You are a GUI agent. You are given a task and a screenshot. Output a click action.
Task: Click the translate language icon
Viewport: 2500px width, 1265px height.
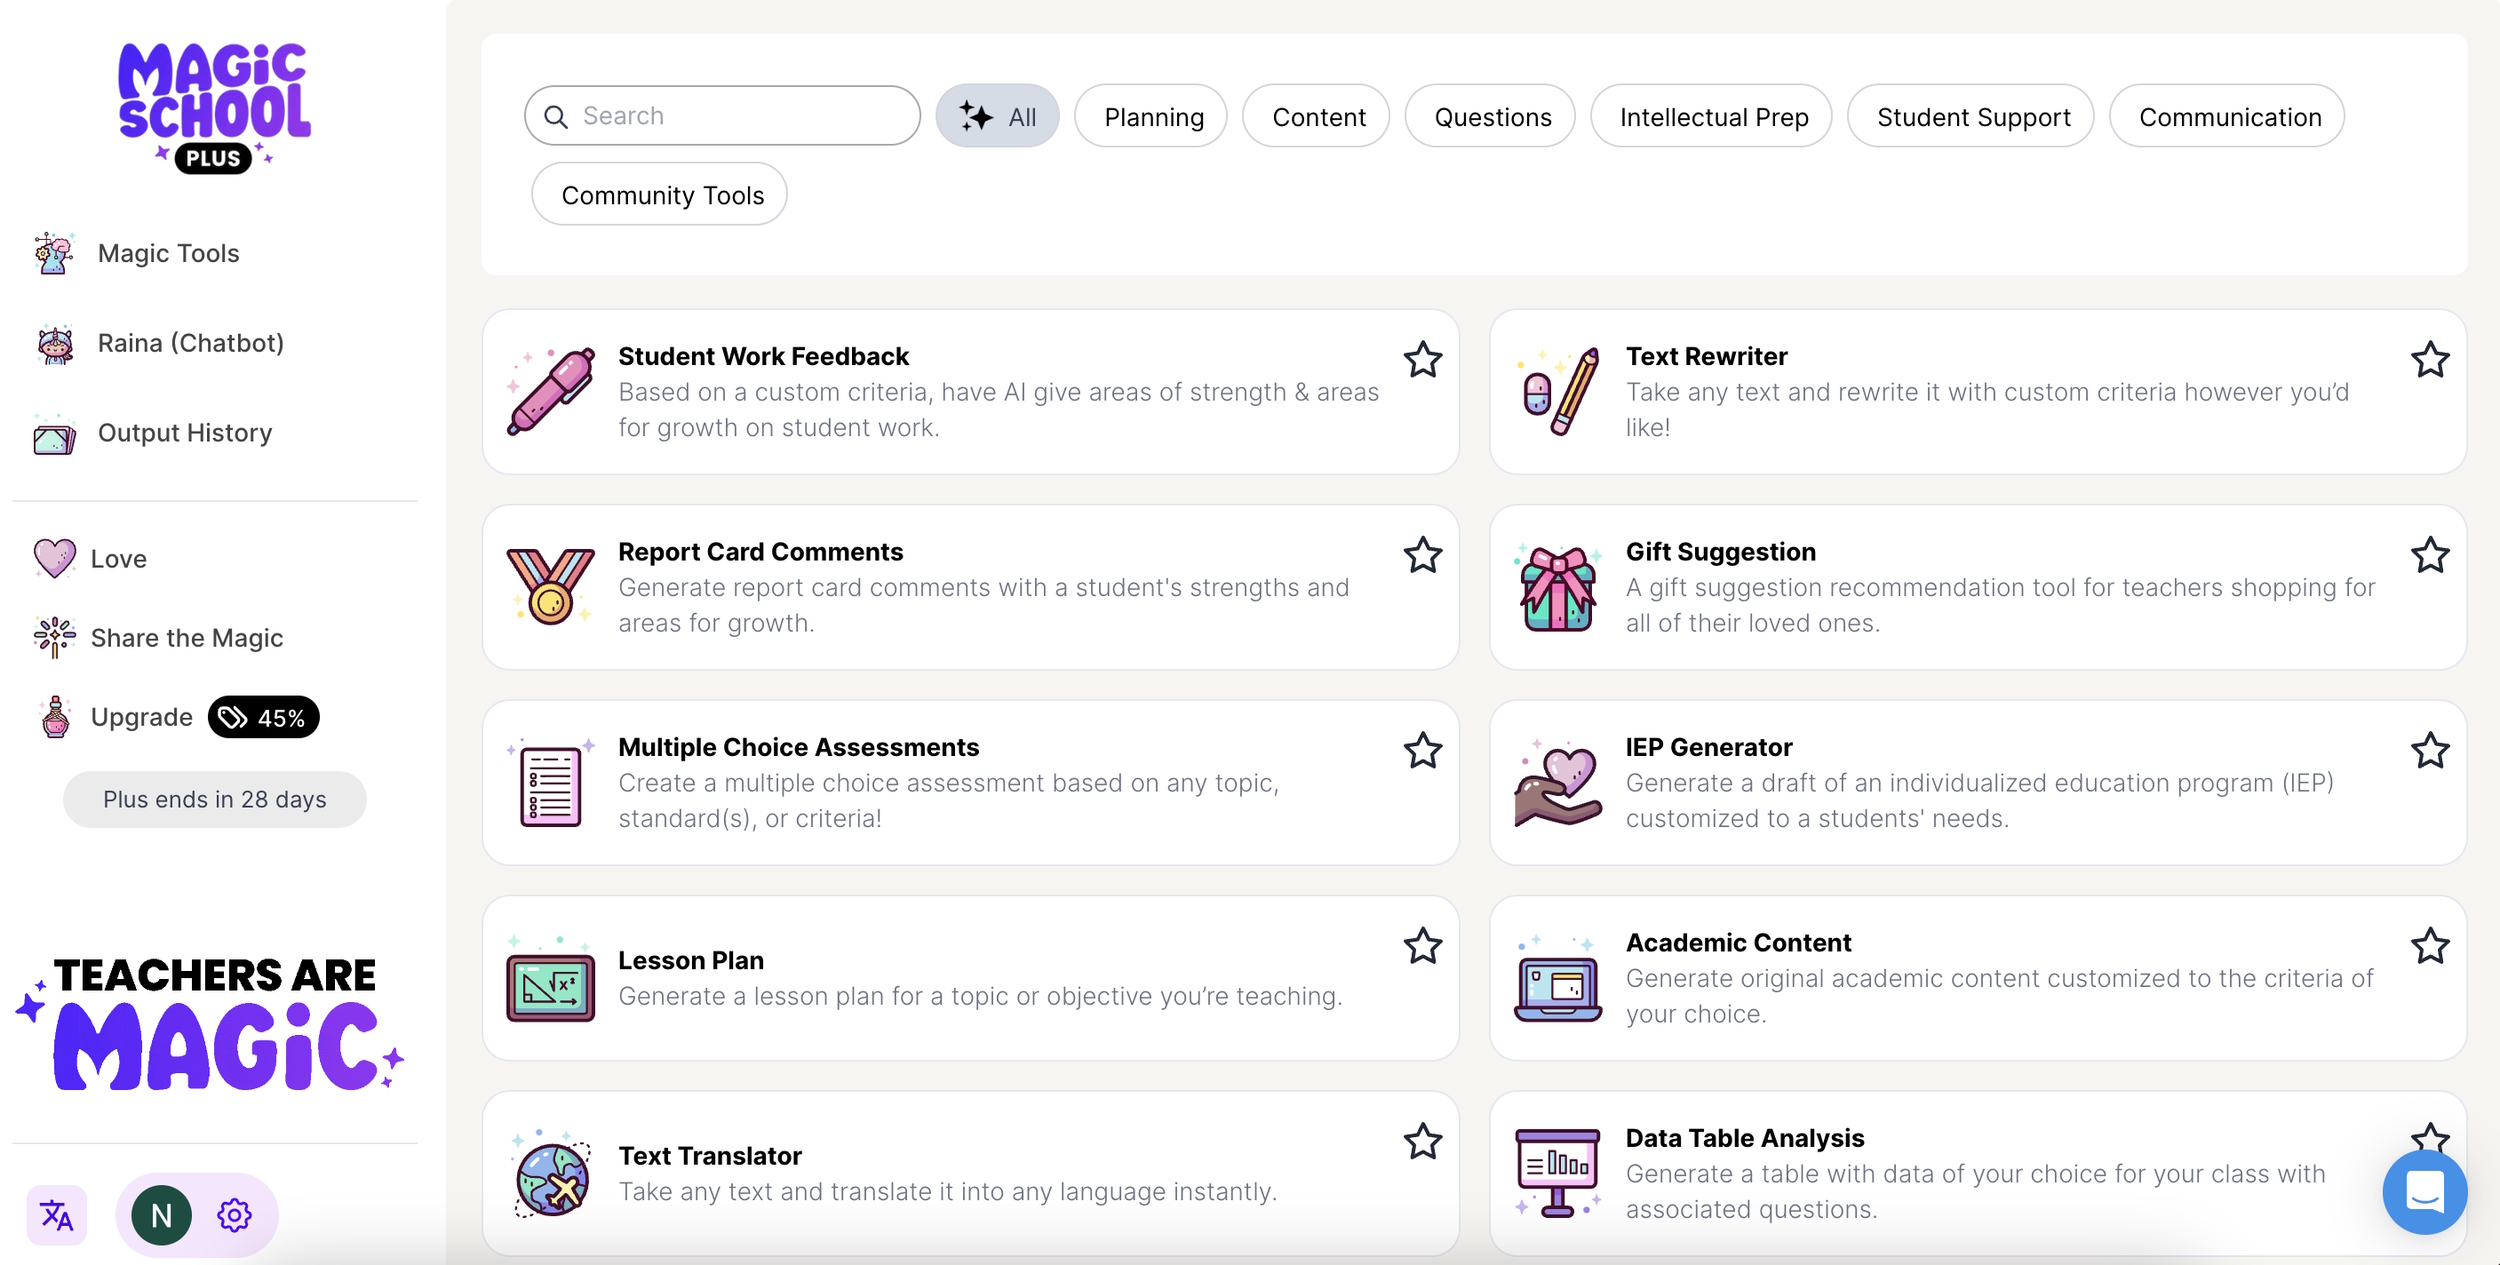point(57,1215)
